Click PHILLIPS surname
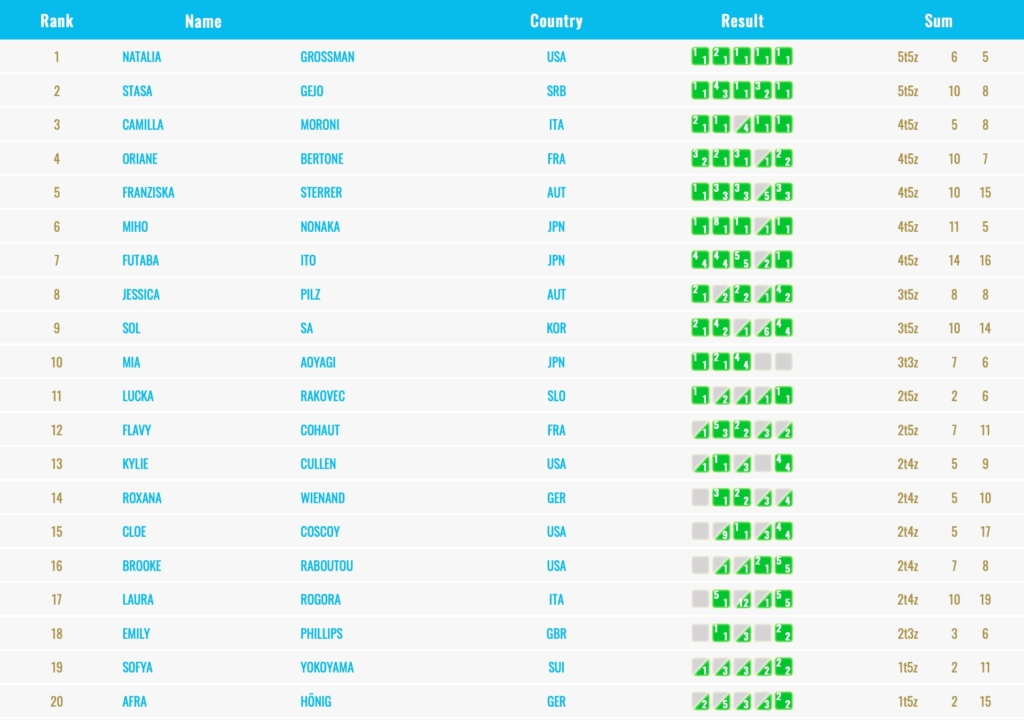Screen dimensions: 1024x720 [x=321, y=634]
